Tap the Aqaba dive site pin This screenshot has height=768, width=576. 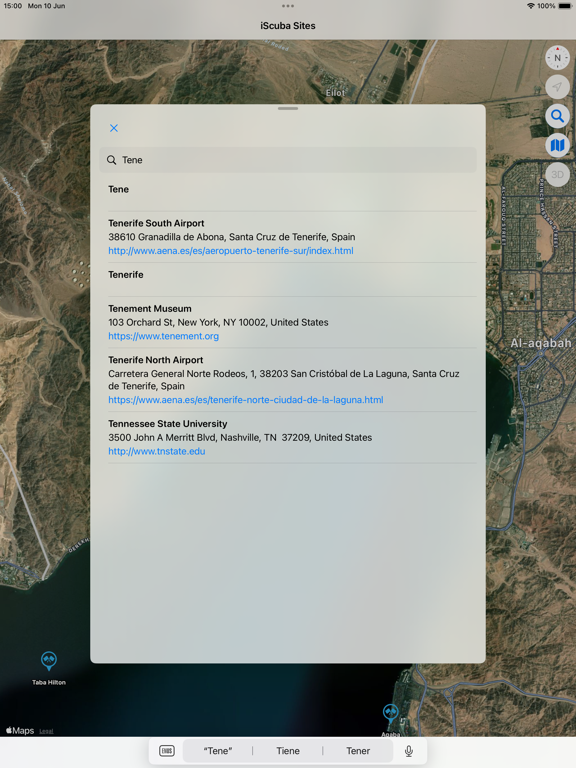pos(390,713)
